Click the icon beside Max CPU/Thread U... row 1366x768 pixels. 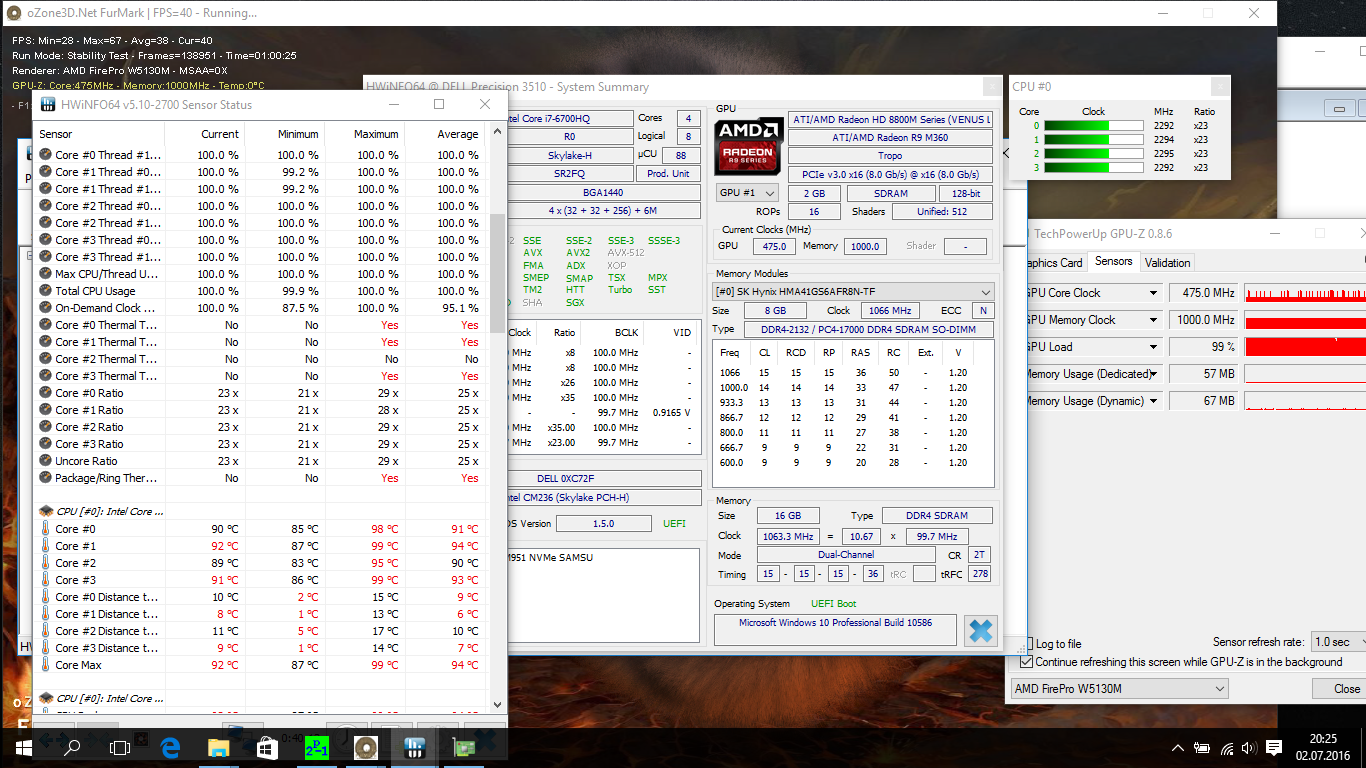(45, 274)
